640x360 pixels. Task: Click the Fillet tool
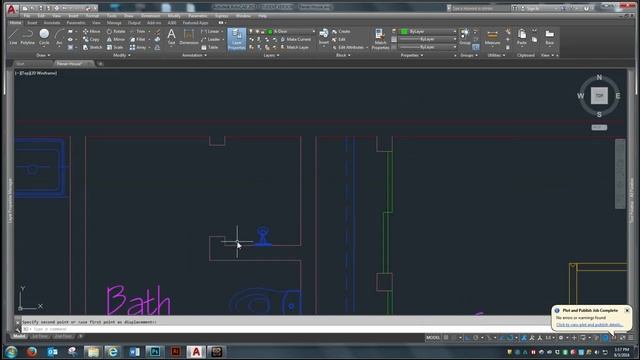click(138, 40)
